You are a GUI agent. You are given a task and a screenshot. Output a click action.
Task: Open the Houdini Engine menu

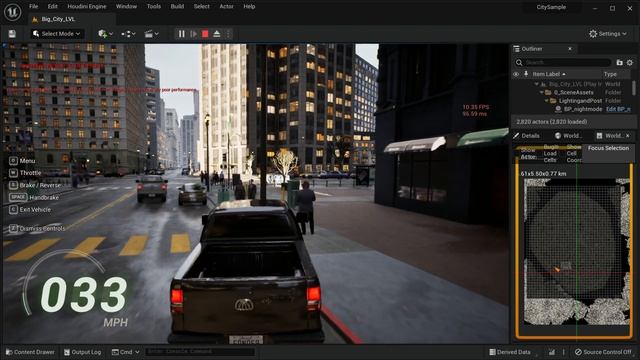[x=87, y=7]
